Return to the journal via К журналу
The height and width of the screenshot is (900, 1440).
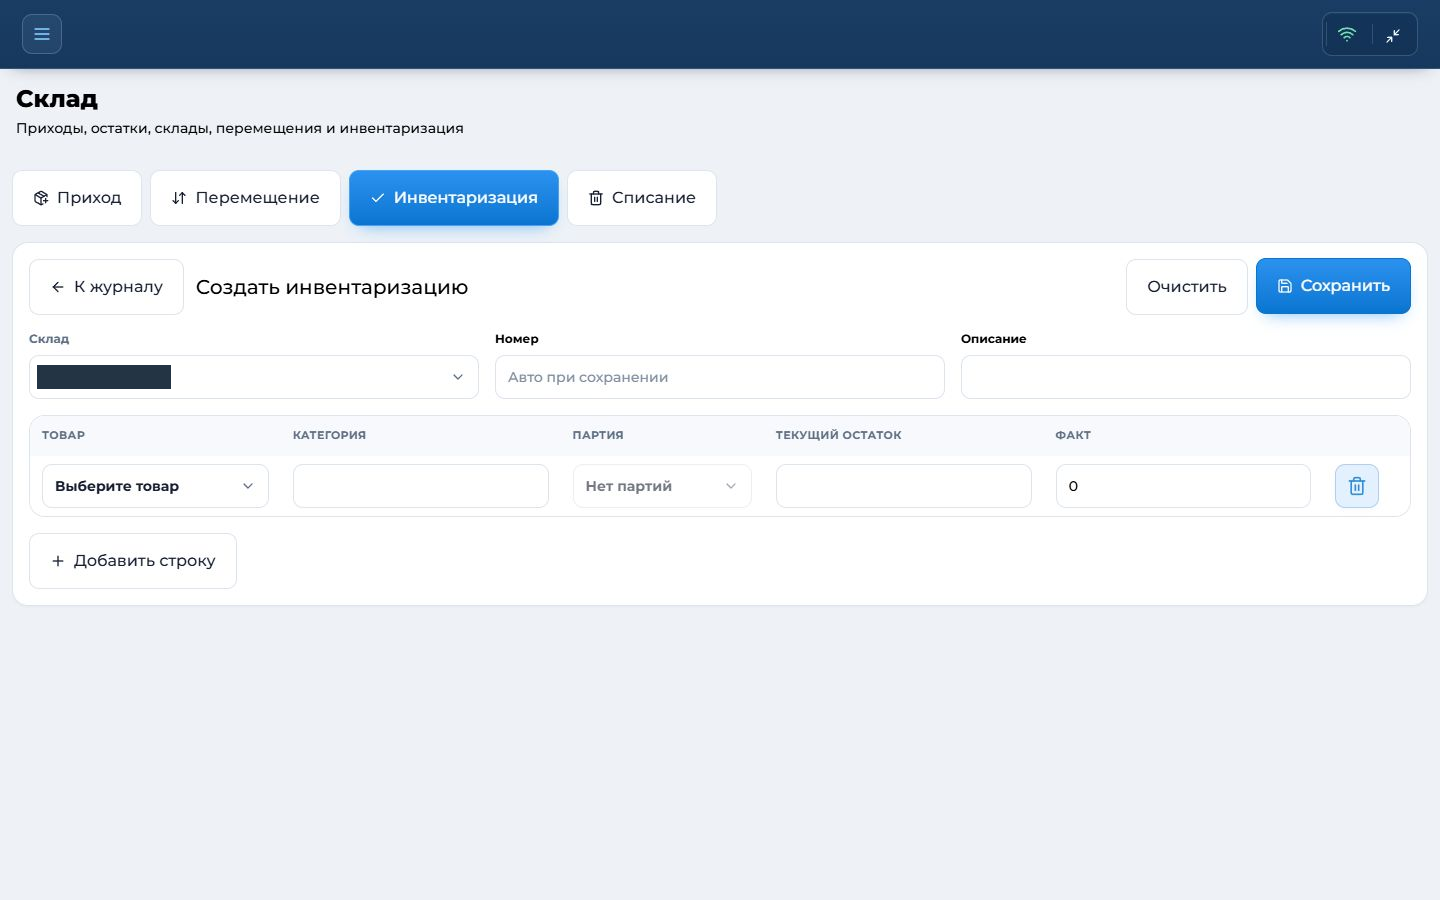point(106,287)
